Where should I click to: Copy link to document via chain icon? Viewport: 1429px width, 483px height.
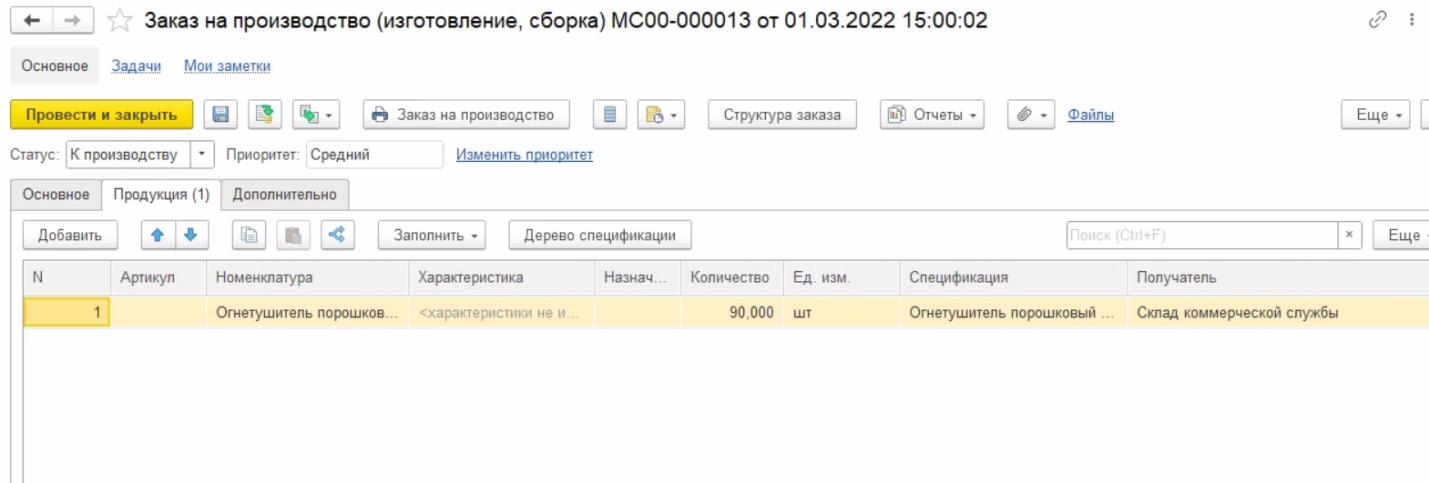1378,20
